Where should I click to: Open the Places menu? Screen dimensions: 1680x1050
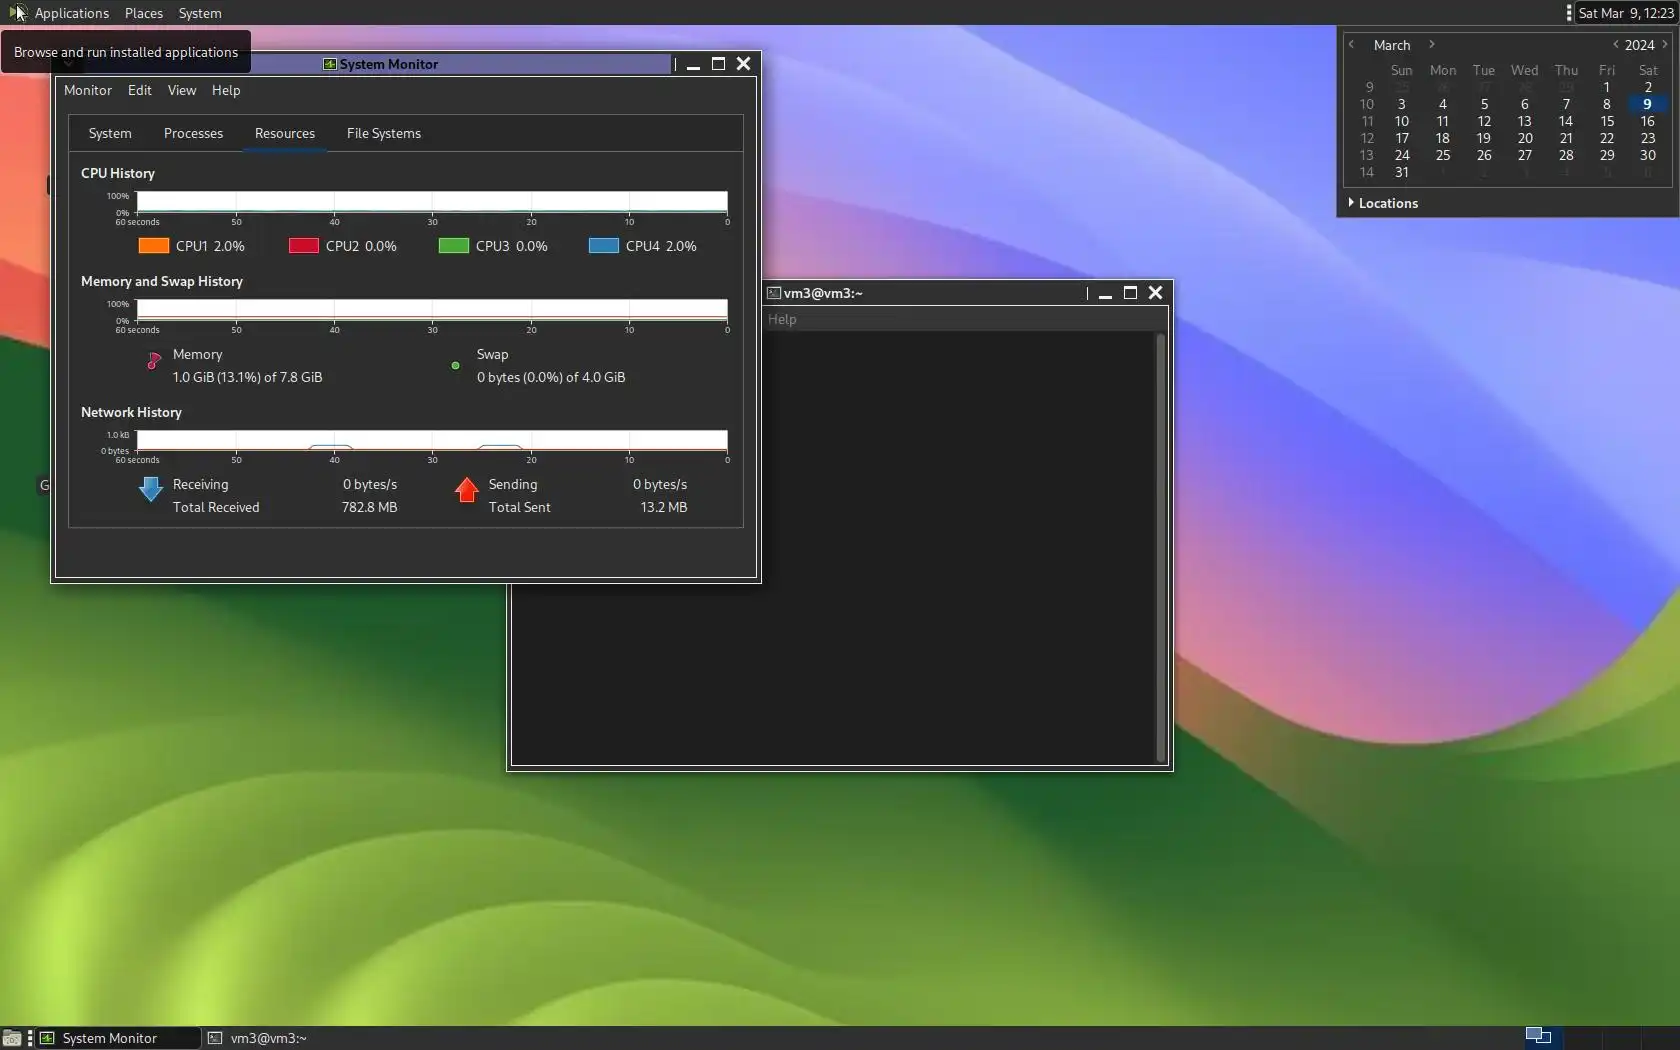tap(144, 13)
